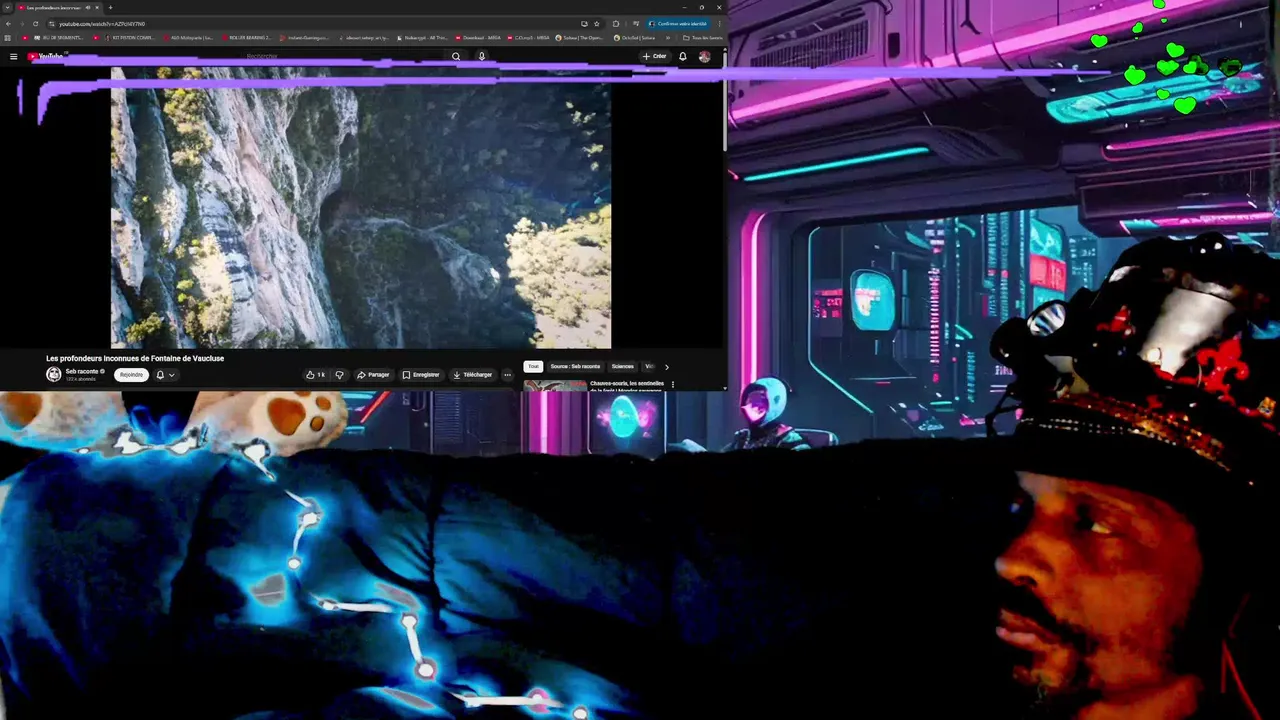Bookmark the page with the star icon
Image resolution: width=1280 pixels, height=720 pixels.
pos(597,24)
